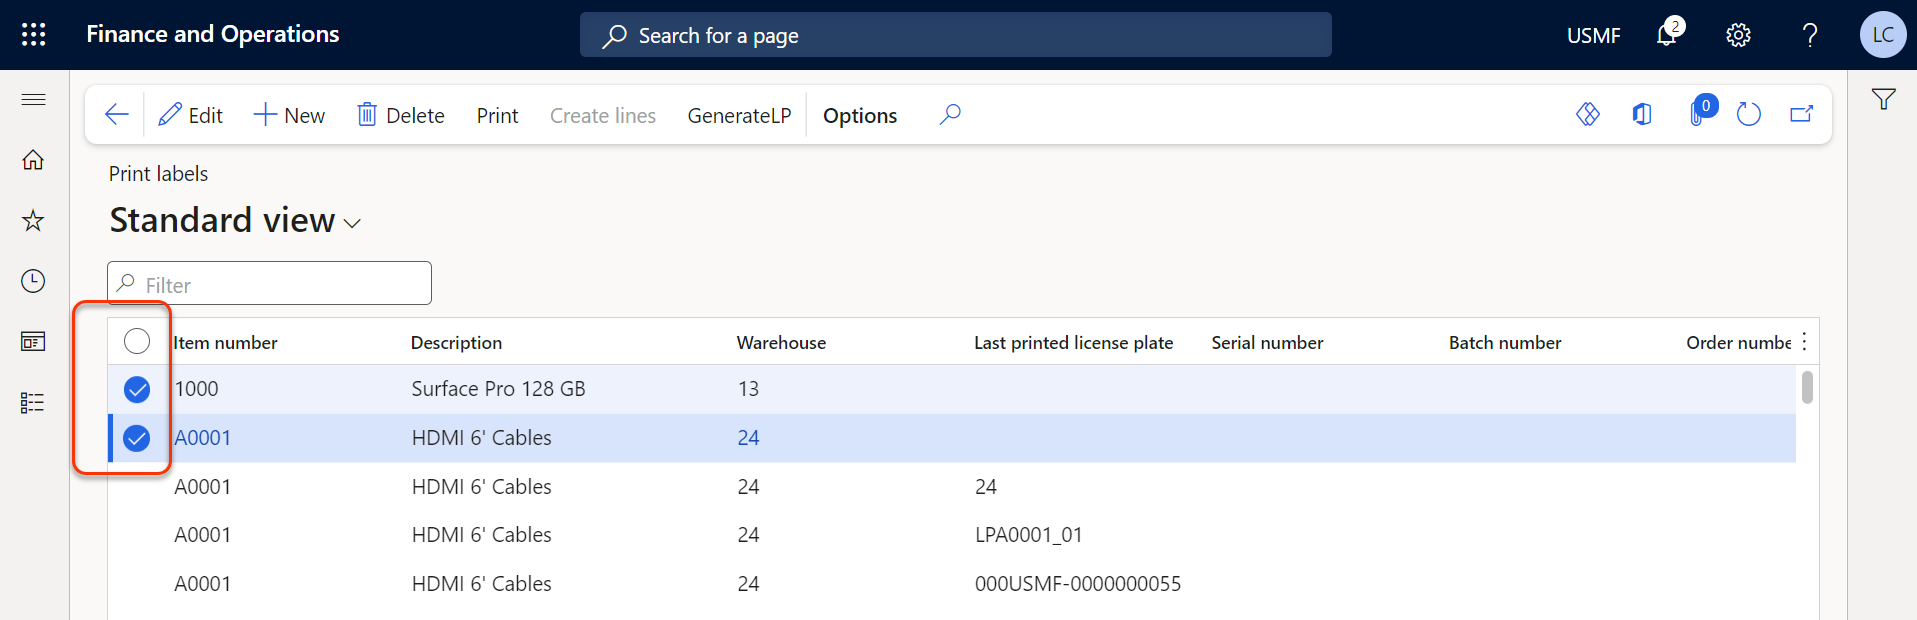Click the Delete button

click(401, 116)
